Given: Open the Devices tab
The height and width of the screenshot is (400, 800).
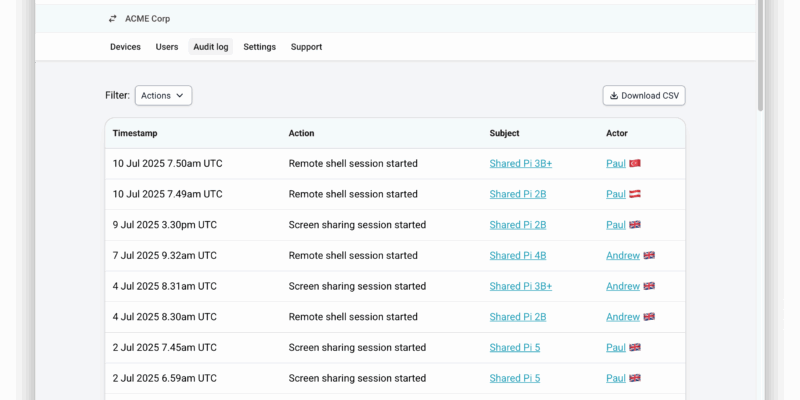Looking at the screenshot, I should point(125,47).
